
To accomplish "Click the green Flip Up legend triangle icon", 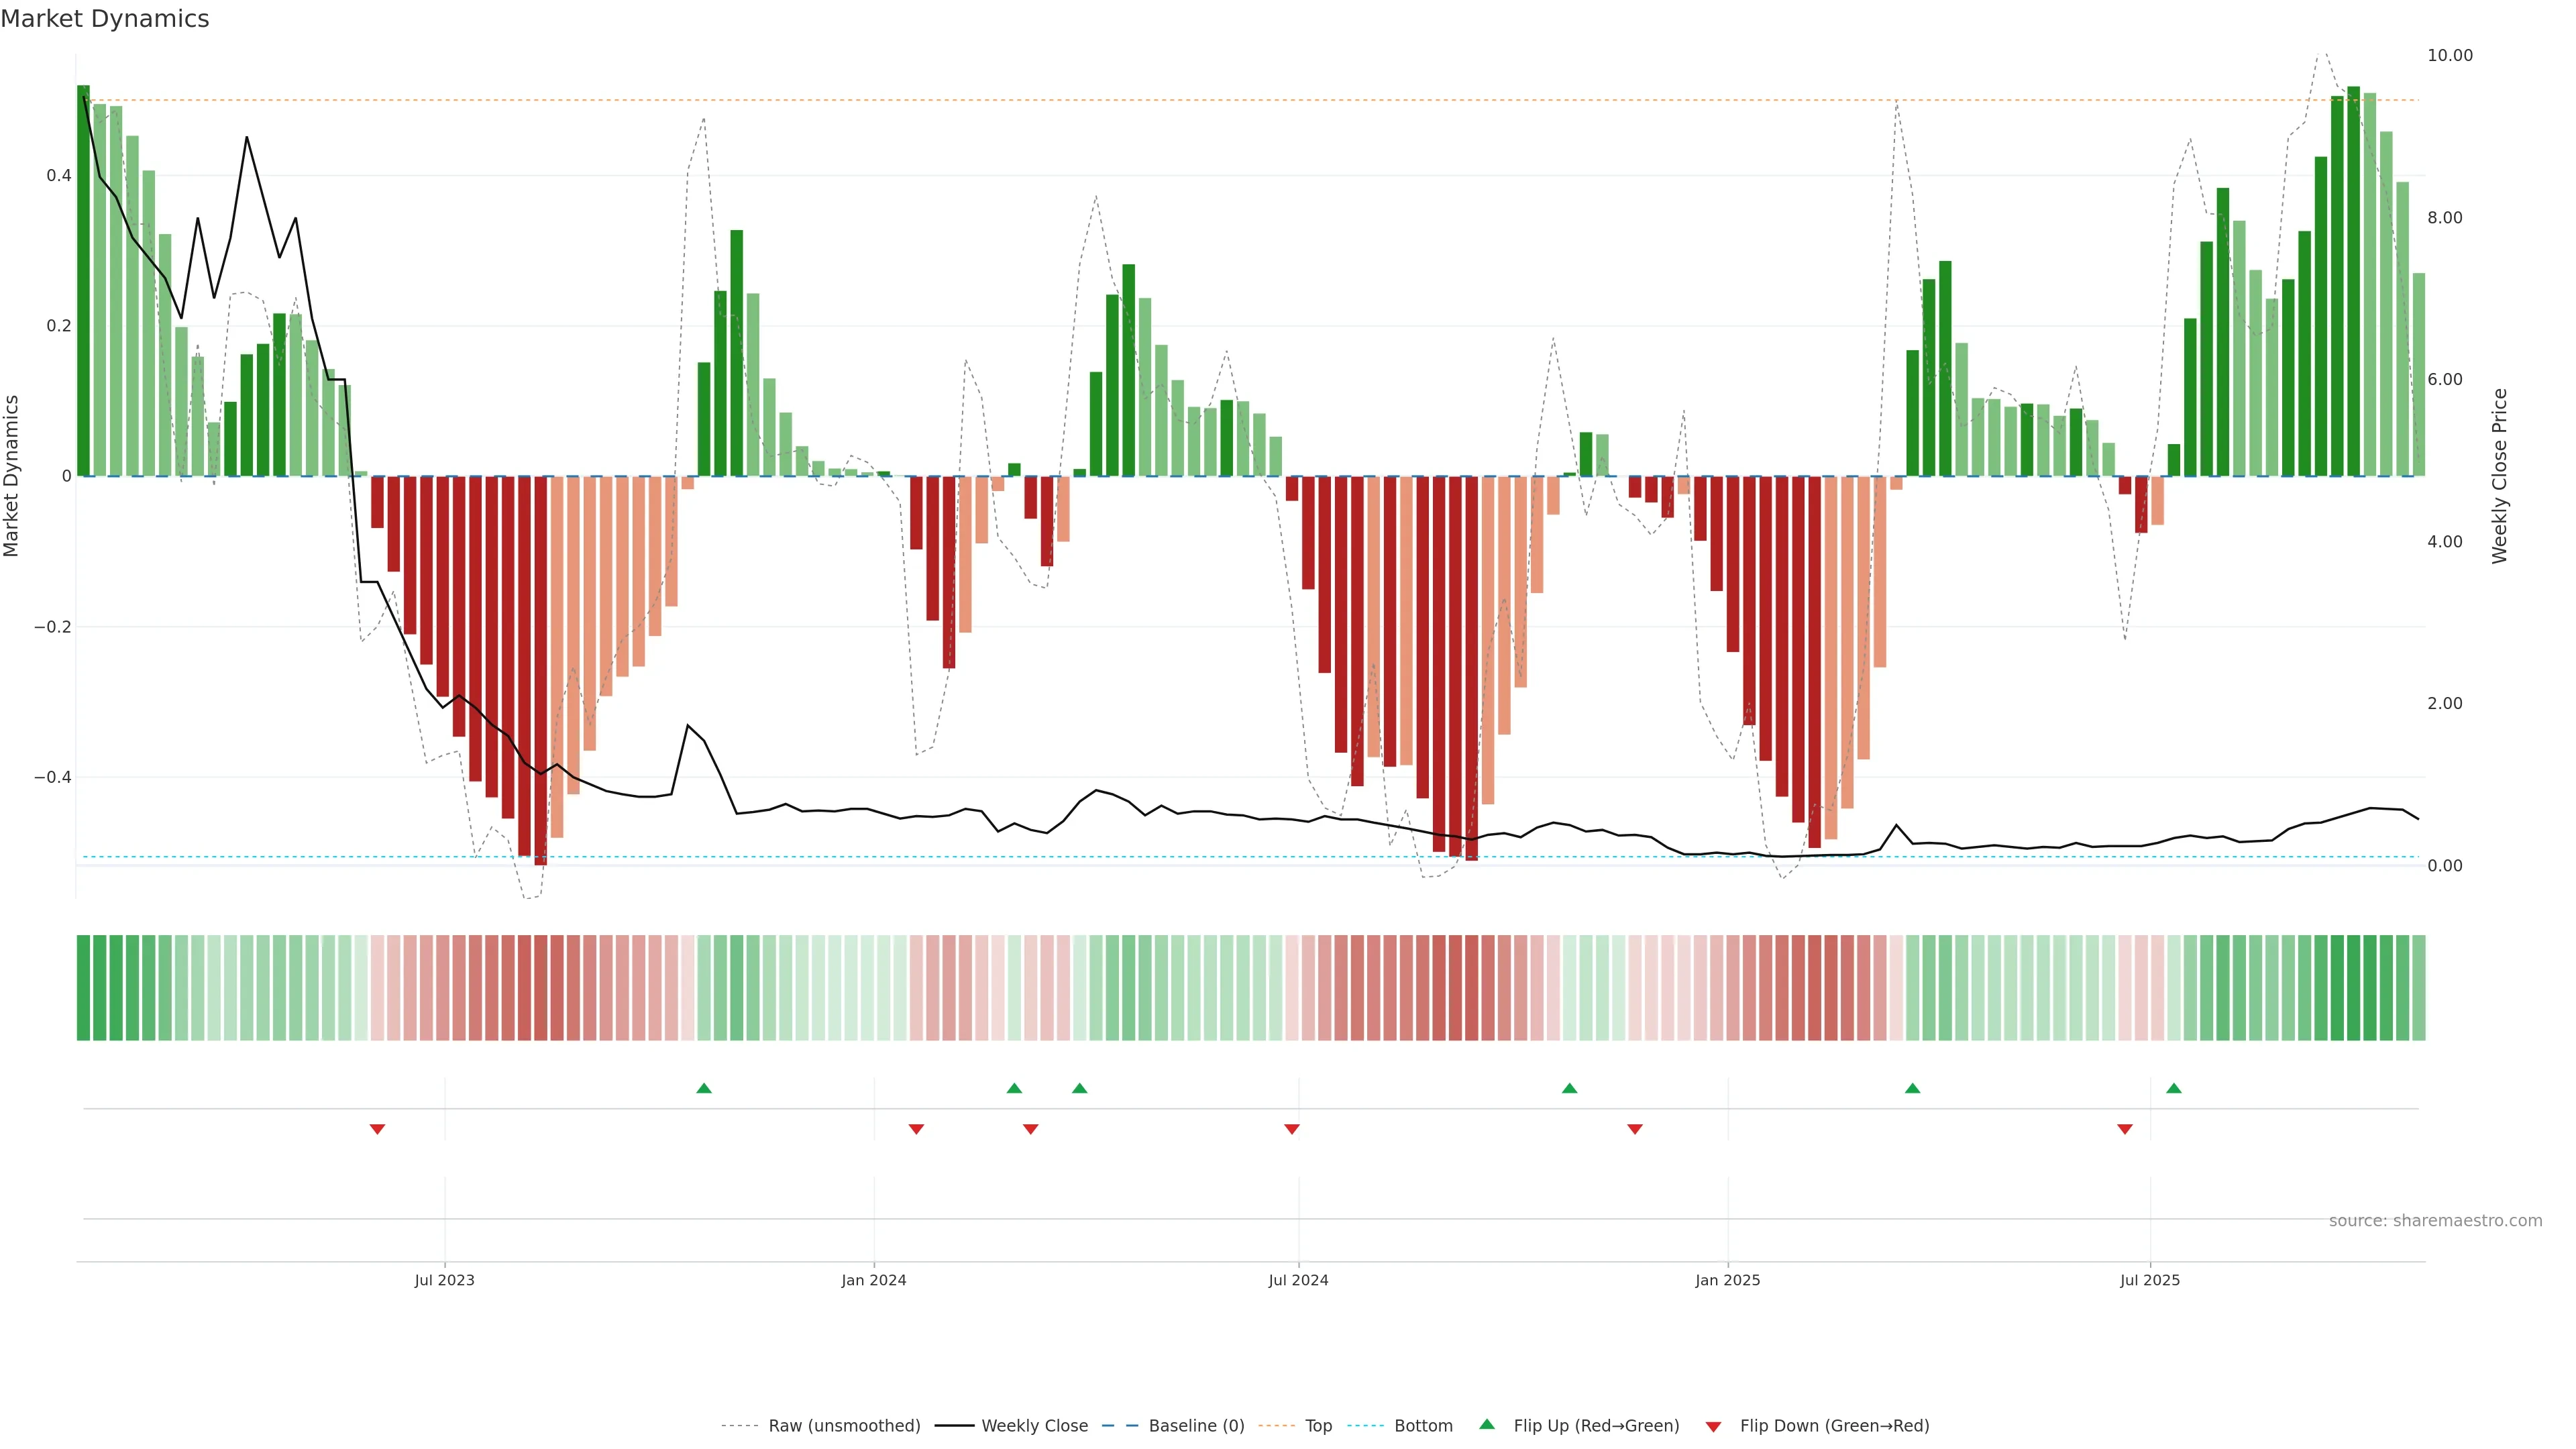I will [1487, 1424].
